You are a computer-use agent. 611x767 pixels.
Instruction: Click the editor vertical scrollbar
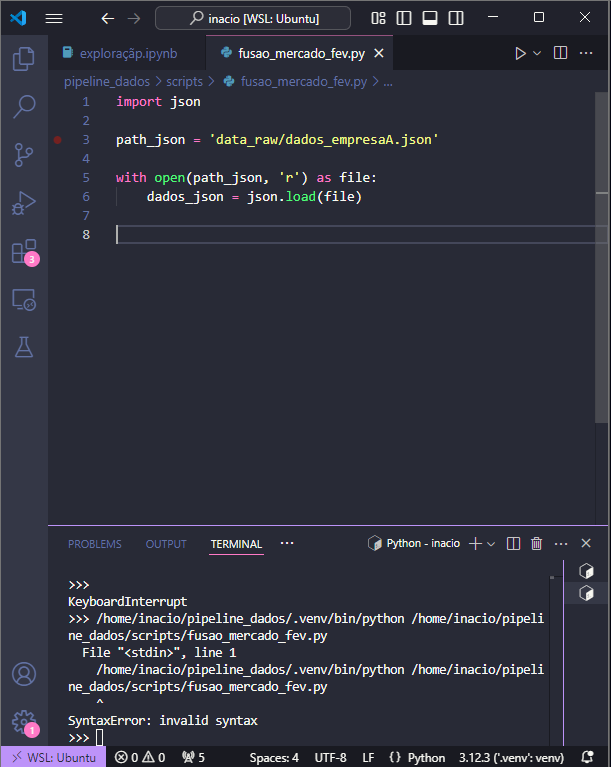pyautogui.click(x=602, y=257)
